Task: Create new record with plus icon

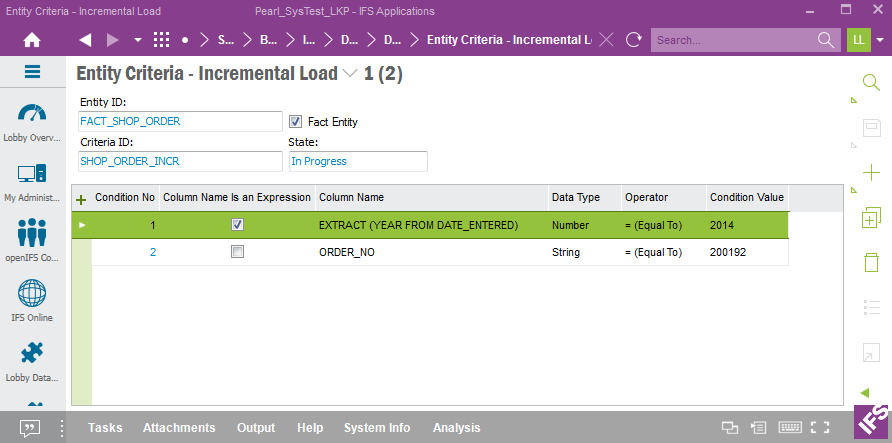Action: [x=872, y=172]
